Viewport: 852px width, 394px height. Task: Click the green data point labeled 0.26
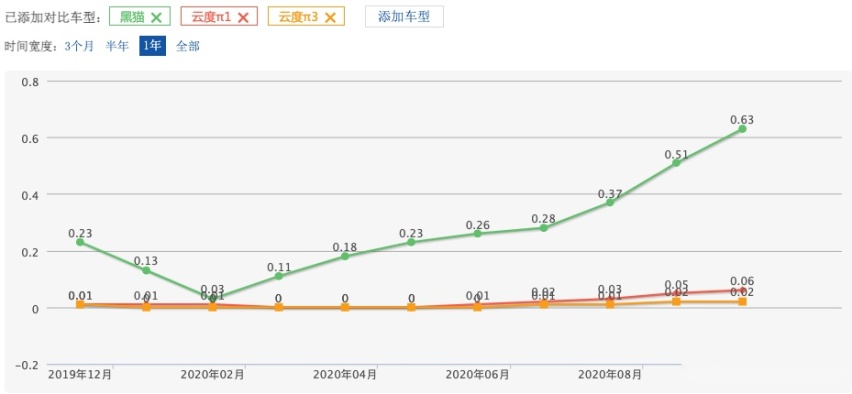[478, 233]
